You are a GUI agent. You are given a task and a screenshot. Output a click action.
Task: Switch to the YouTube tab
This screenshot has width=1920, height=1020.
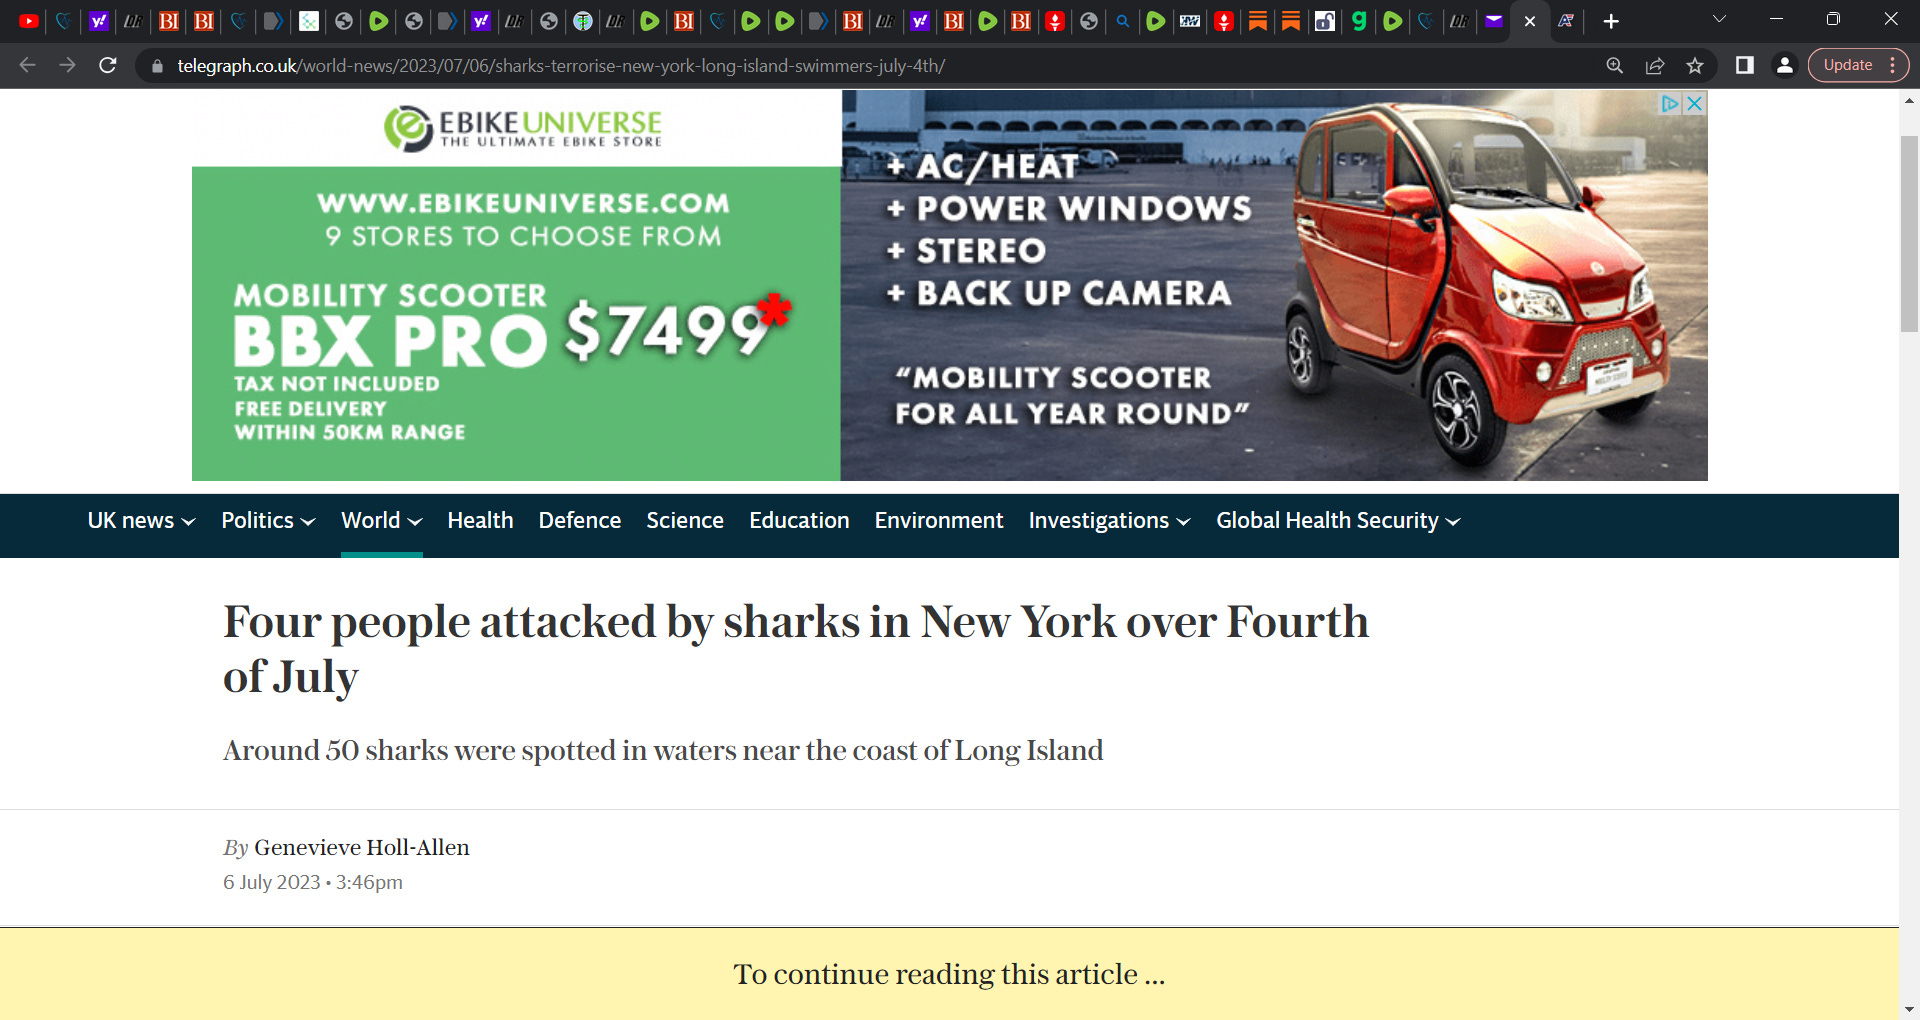point(29,21)
